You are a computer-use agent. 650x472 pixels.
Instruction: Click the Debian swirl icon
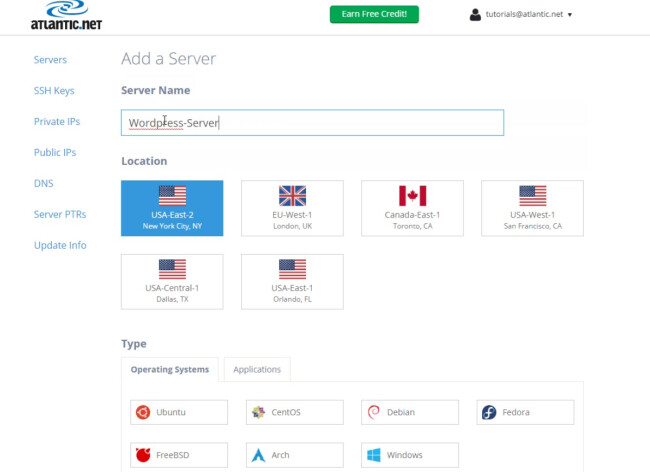(x=374, y=412)
